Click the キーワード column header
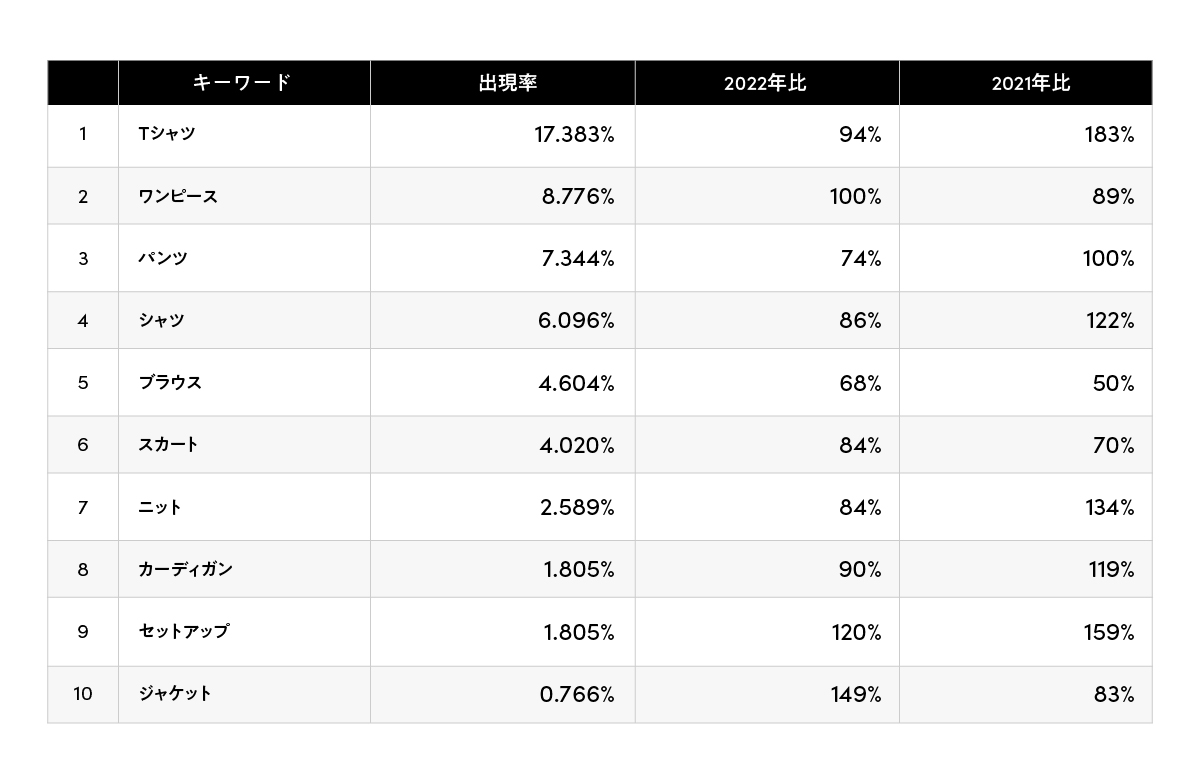This screenshot has height=784, width=1200. pyautogui.click(x=242, y=83)
